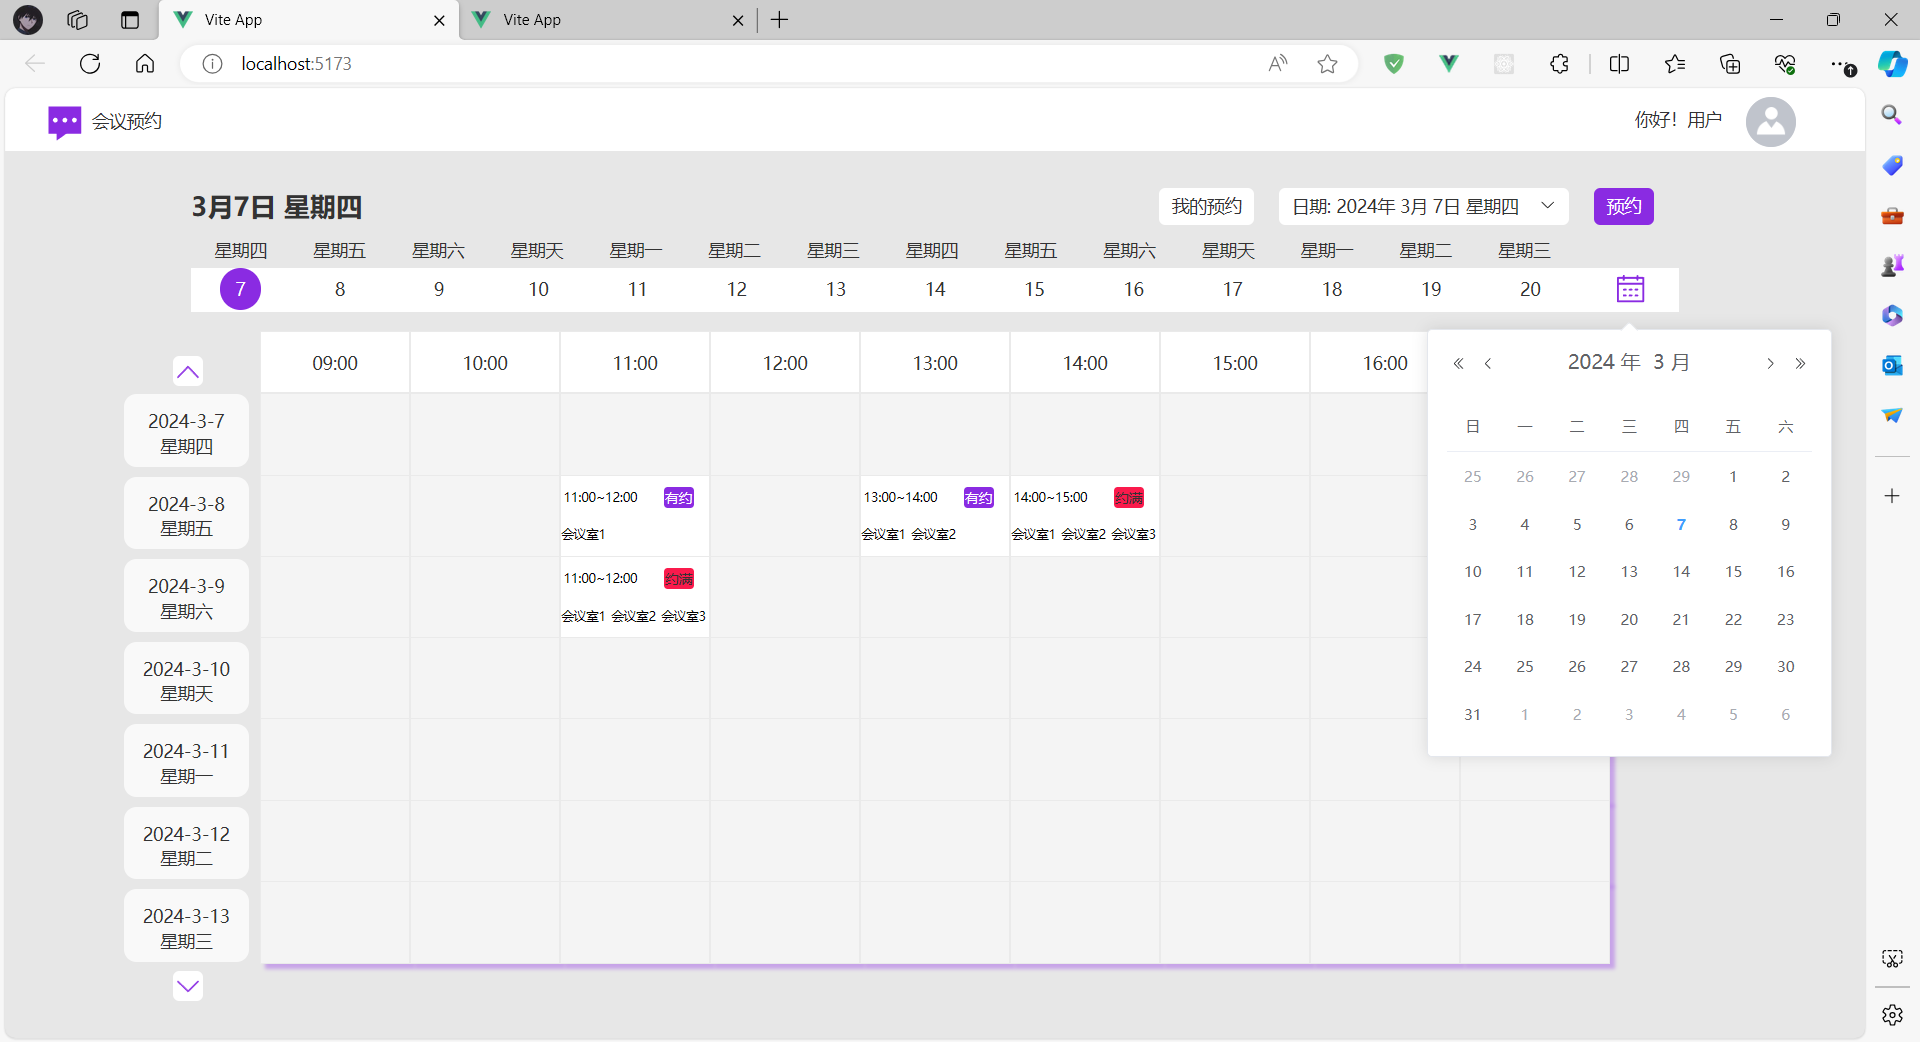This screenshot has width=1920, height=1042.
Task: Open sidebar search icon
Action: [1891, 115]
